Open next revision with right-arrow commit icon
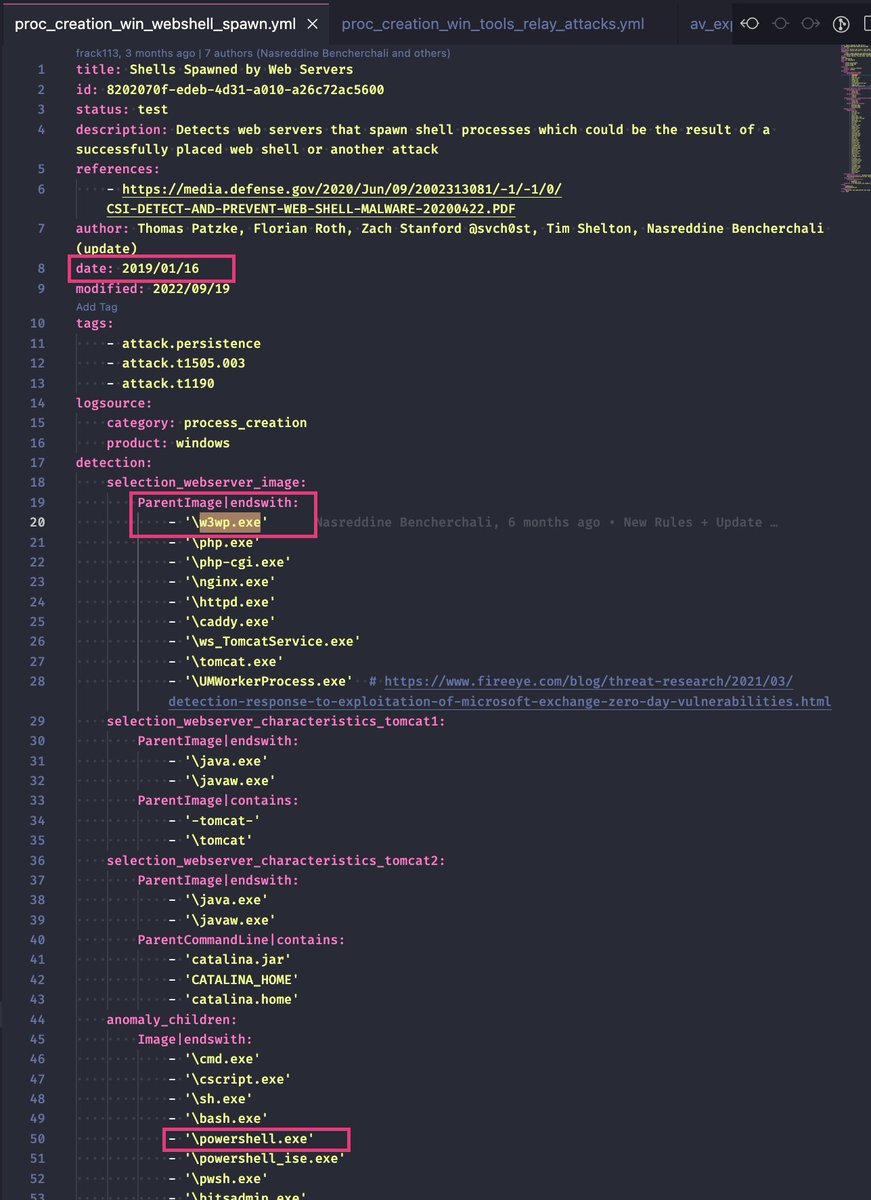This screenshot has height=1200, width=871. [x=811, y=23]
